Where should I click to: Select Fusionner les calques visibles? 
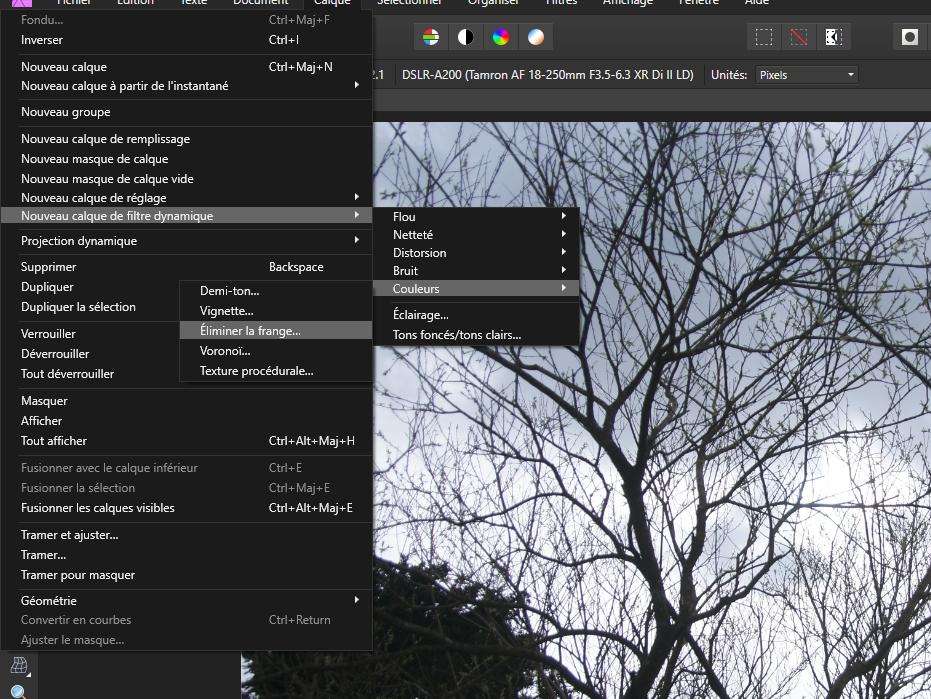click(x=187, y=508)
